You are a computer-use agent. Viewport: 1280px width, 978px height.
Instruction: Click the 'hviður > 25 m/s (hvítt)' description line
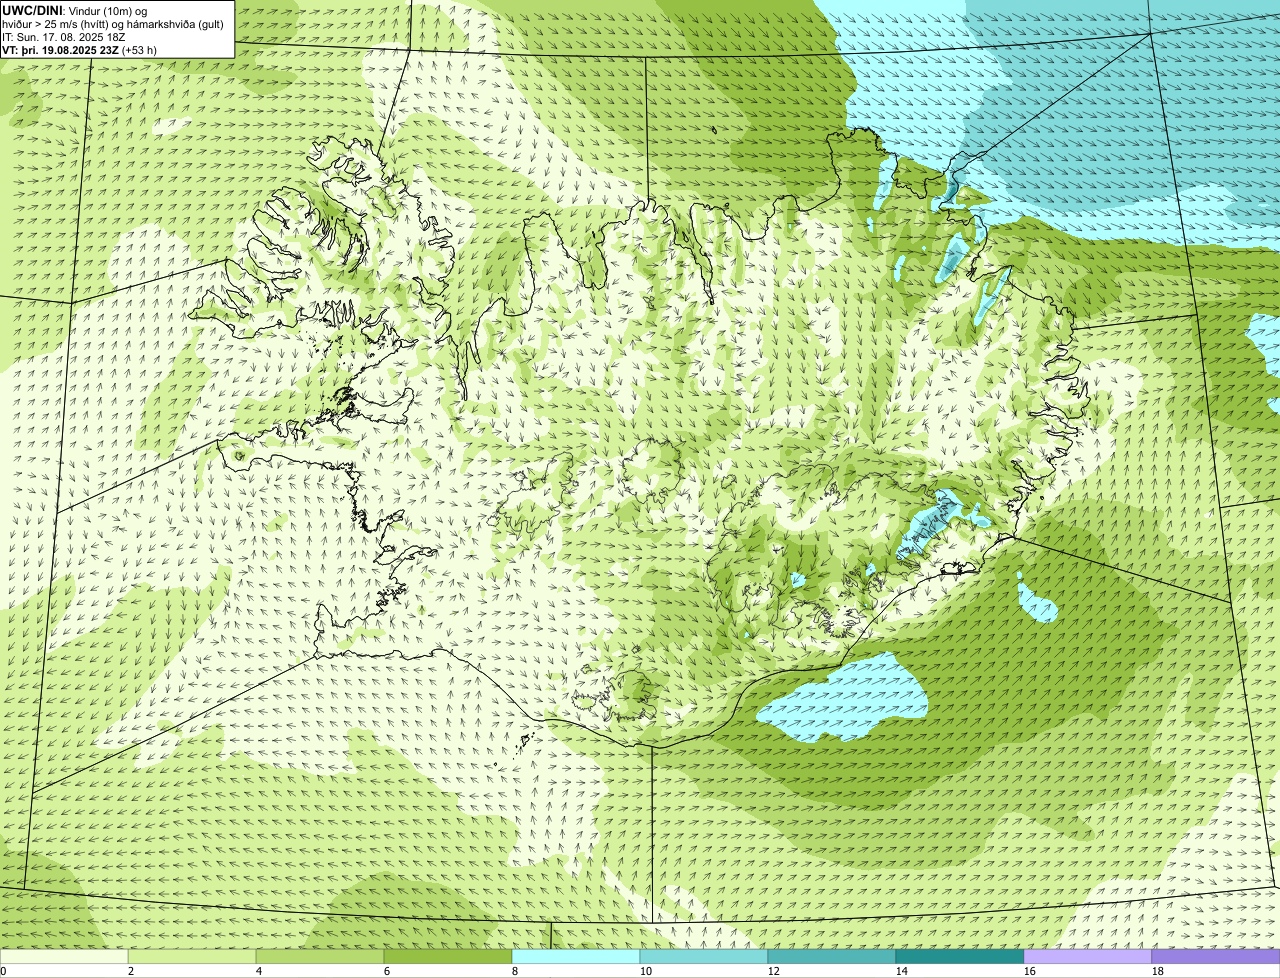point(111,23)
